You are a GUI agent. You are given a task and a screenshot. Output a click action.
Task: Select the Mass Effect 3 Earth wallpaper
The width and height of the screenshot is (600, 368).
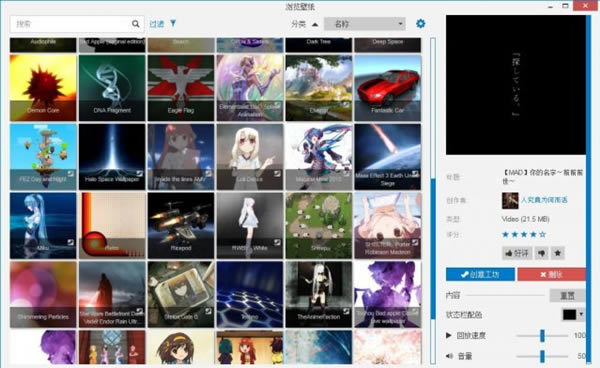(387, 157)
